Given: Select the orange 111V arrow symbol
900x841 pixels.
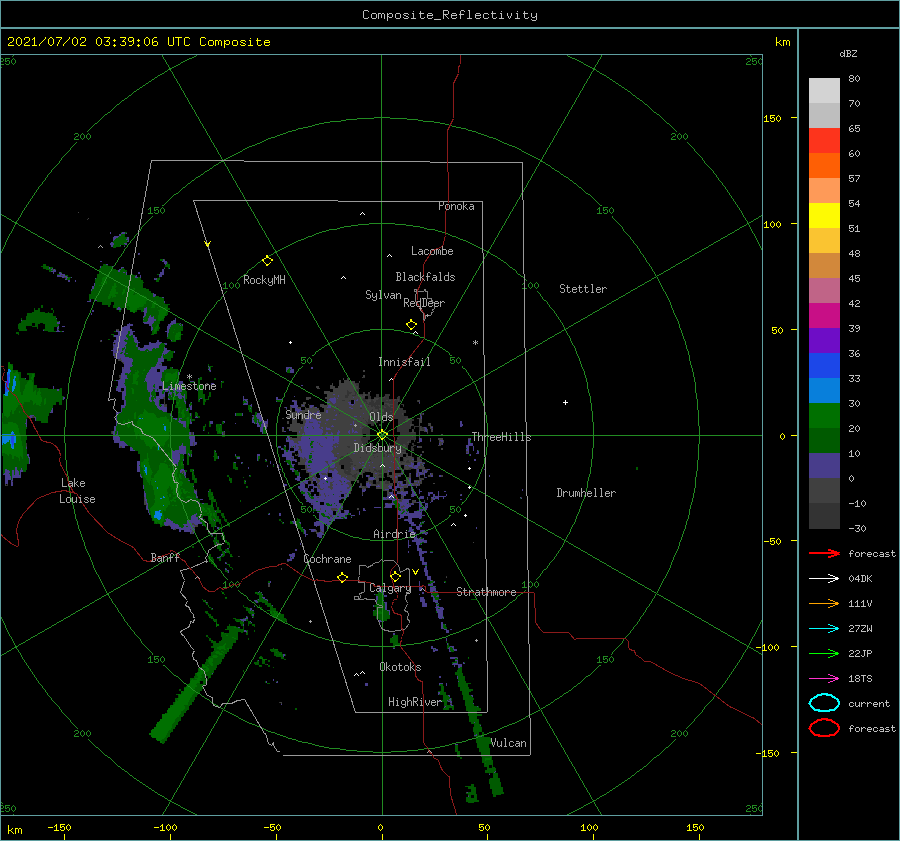Looking at the screenshot, I should click(824, 603).
